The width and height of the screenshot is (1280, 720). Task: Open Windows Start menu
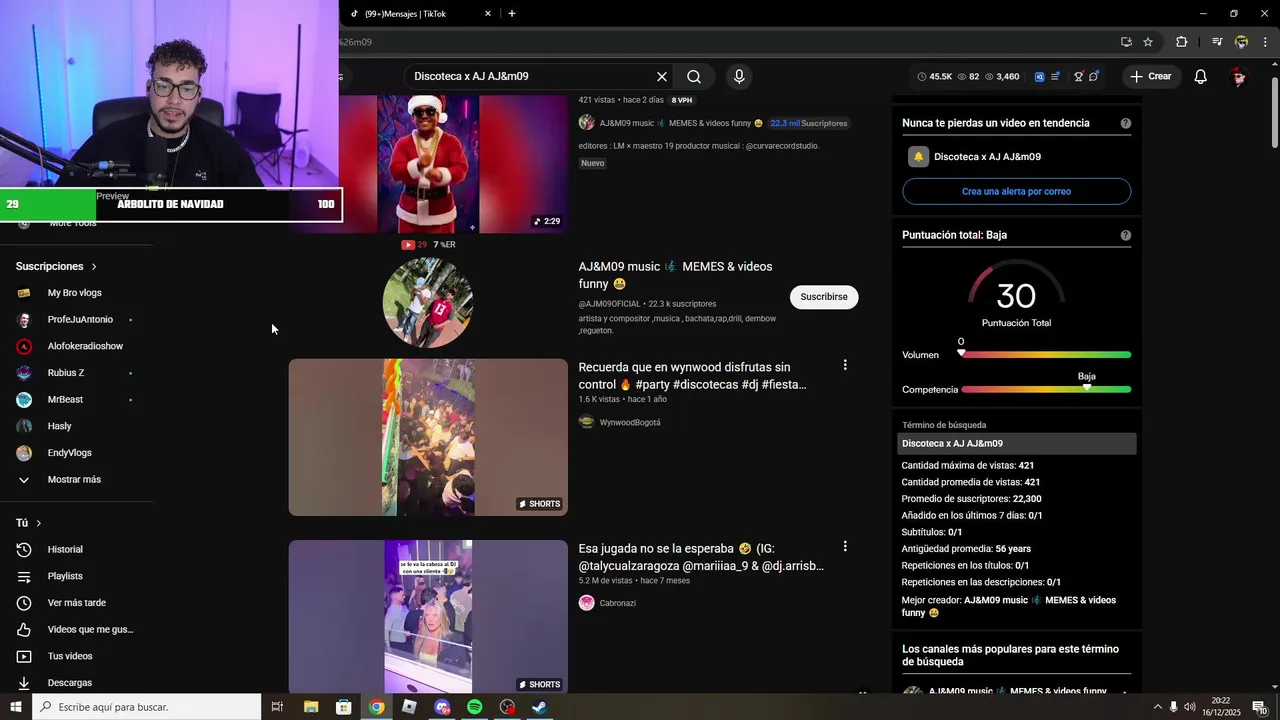click(15, 707)
